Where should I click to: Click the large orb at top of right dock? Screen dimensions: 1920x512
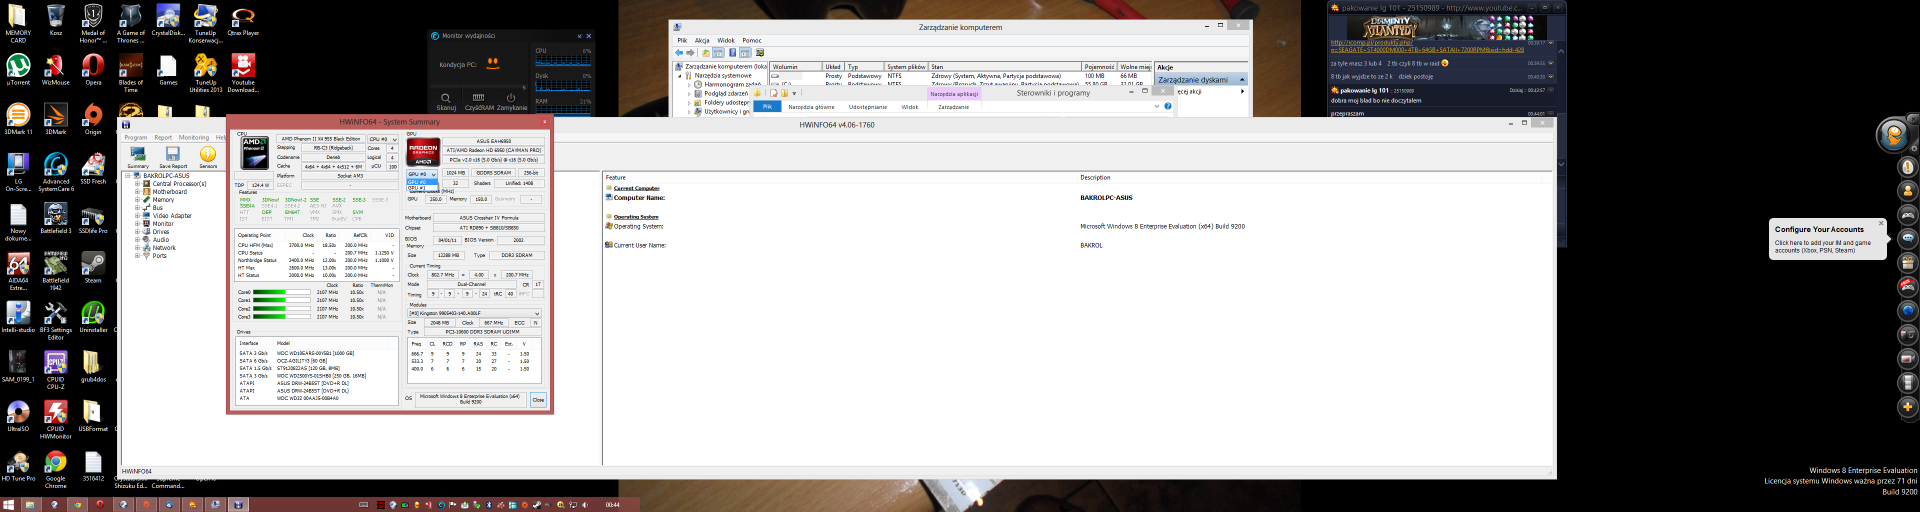pyautogui.click(x=1892, y=135)
